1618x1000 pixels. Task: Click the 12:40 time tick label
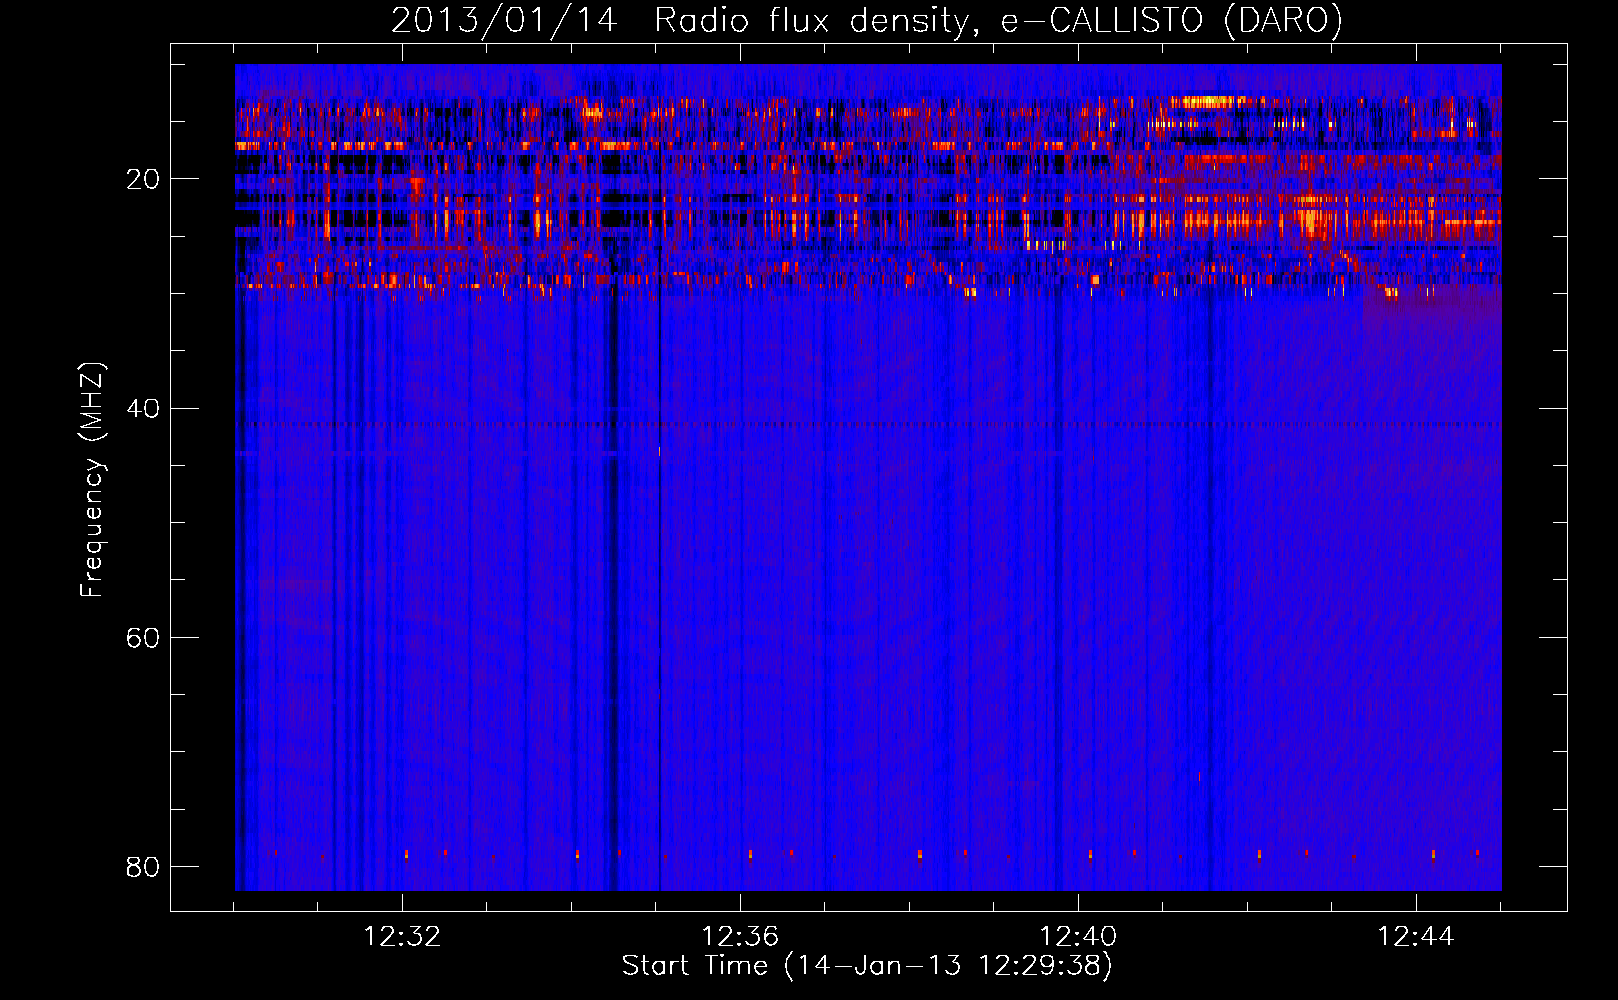point(1078,937)
